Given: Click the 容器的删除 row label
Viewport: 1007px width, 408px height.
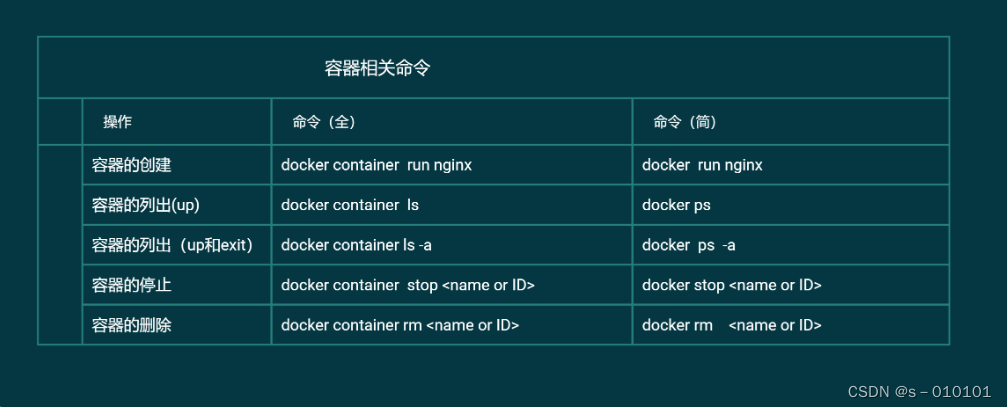Looking at the screenshot, I should point(132,325).
